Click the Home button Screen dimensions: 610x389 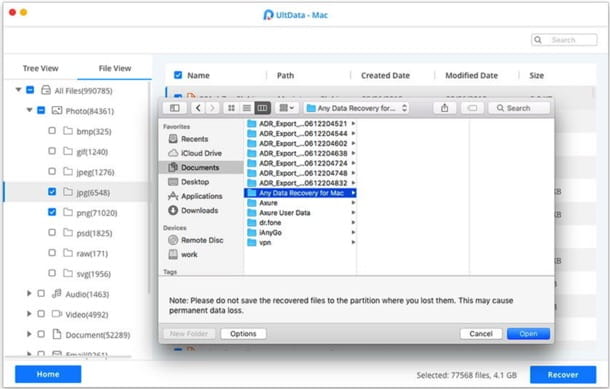pos(48,374)
